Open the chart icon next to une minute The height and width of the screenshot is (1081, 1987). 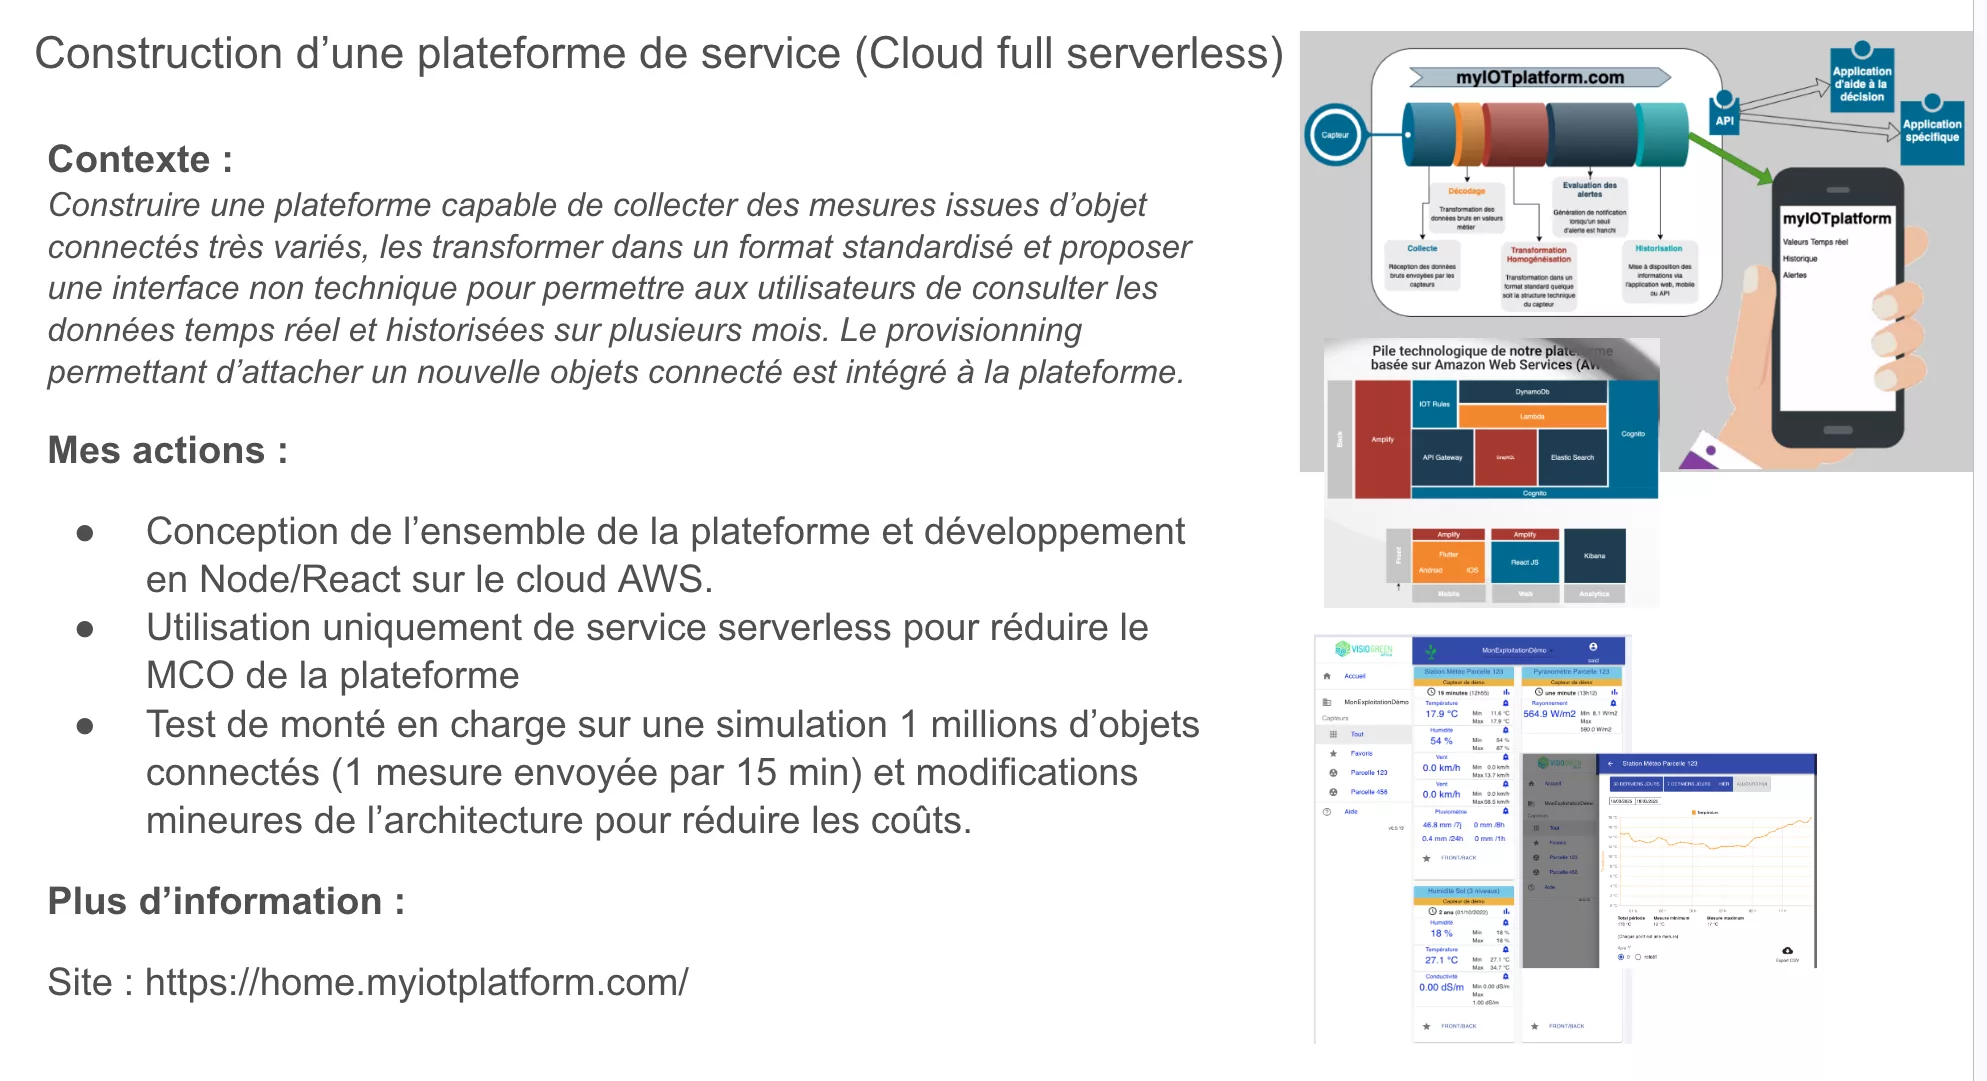coord(1614,692)
